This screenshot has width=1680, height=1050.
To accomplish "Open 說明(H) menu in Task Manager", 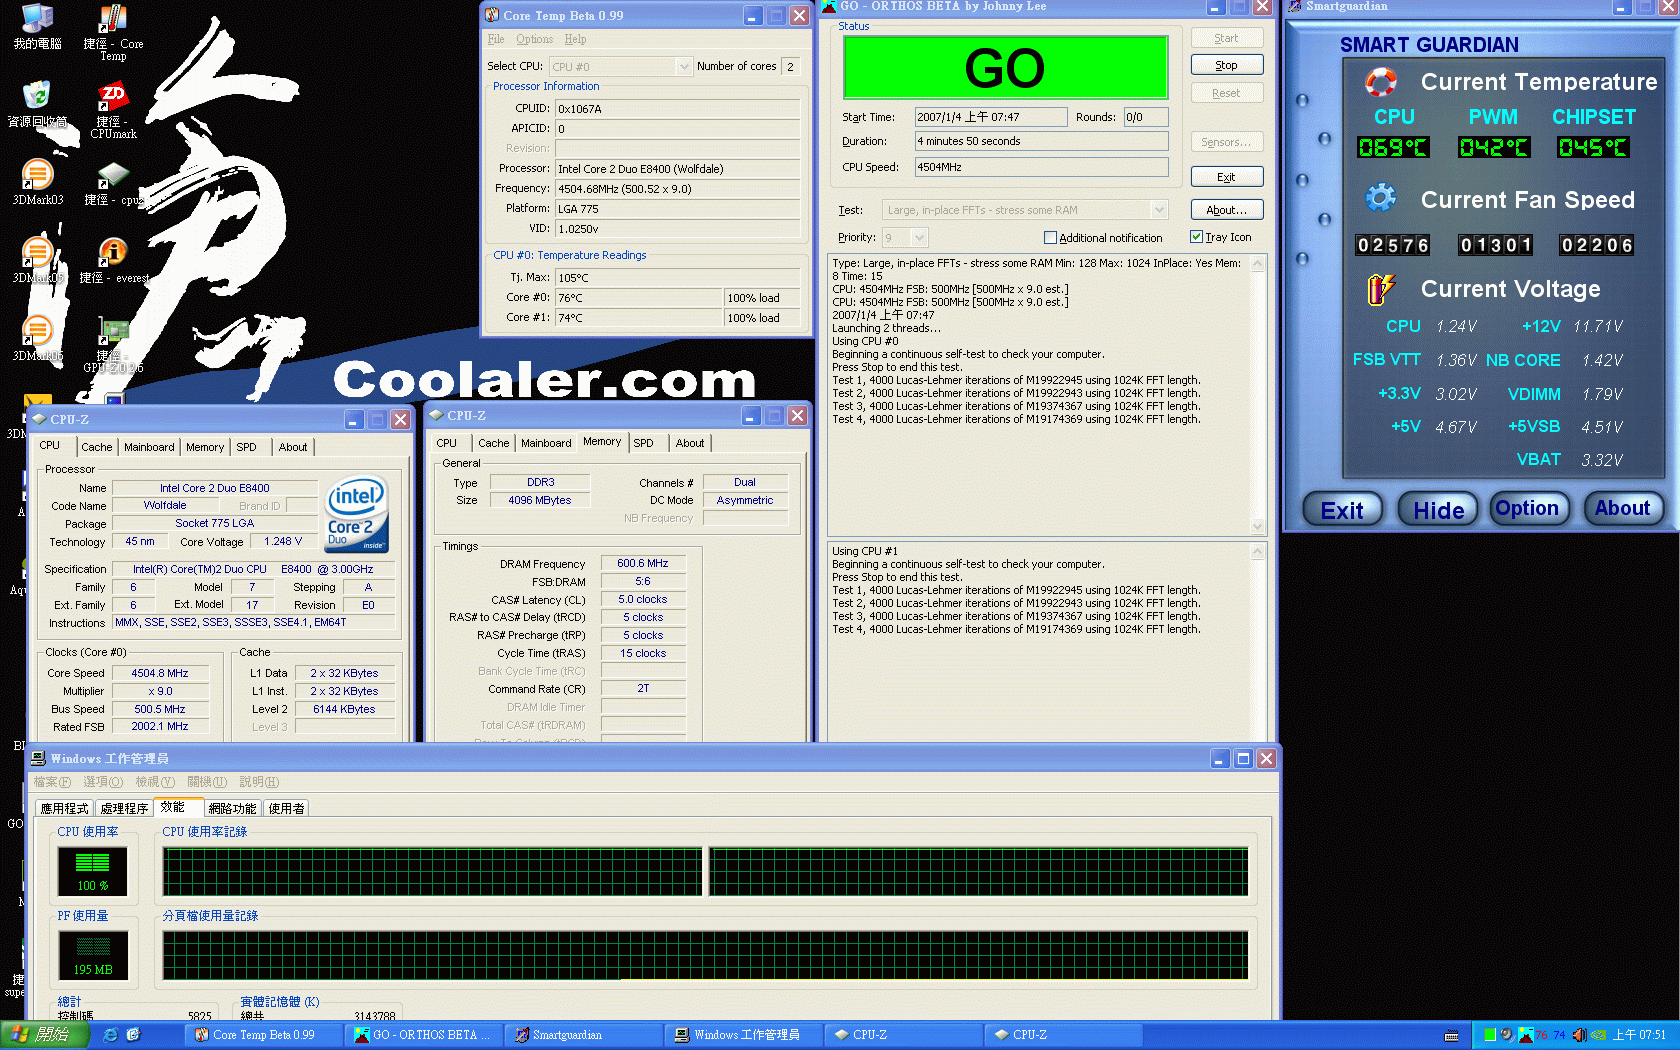I will coord(259,782).
